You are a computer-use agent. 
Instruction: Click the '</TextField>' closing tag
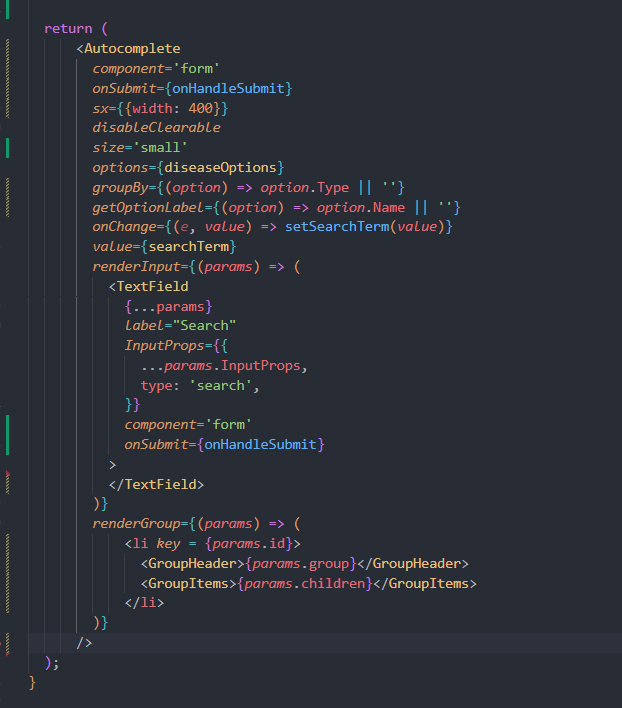tap(157, 484)
